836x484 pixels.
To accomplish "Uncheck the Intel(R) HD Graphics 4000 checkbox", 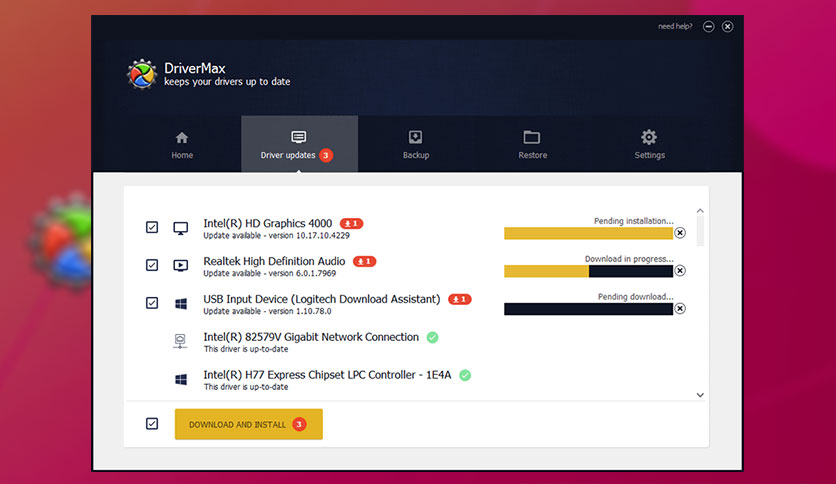I will [152, 227].
